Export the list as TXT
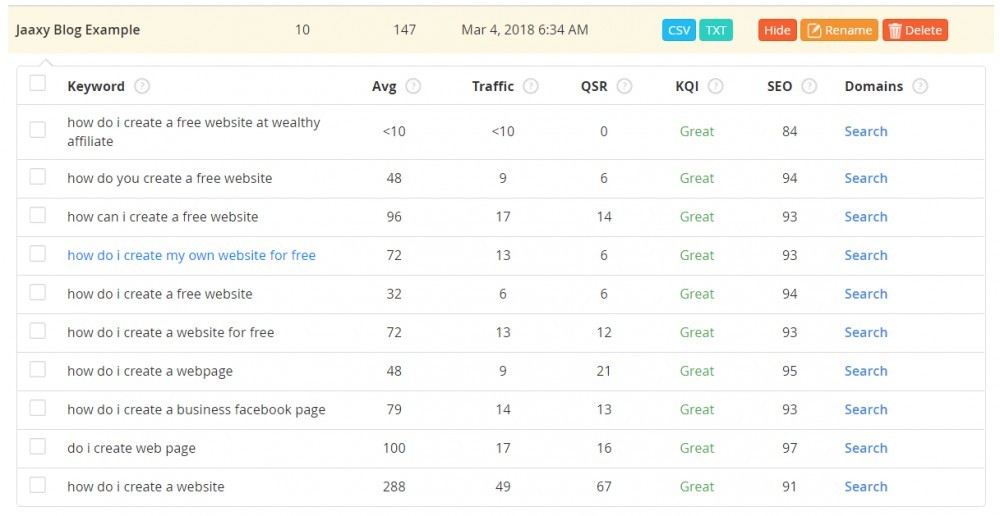 tap(716, 30)
